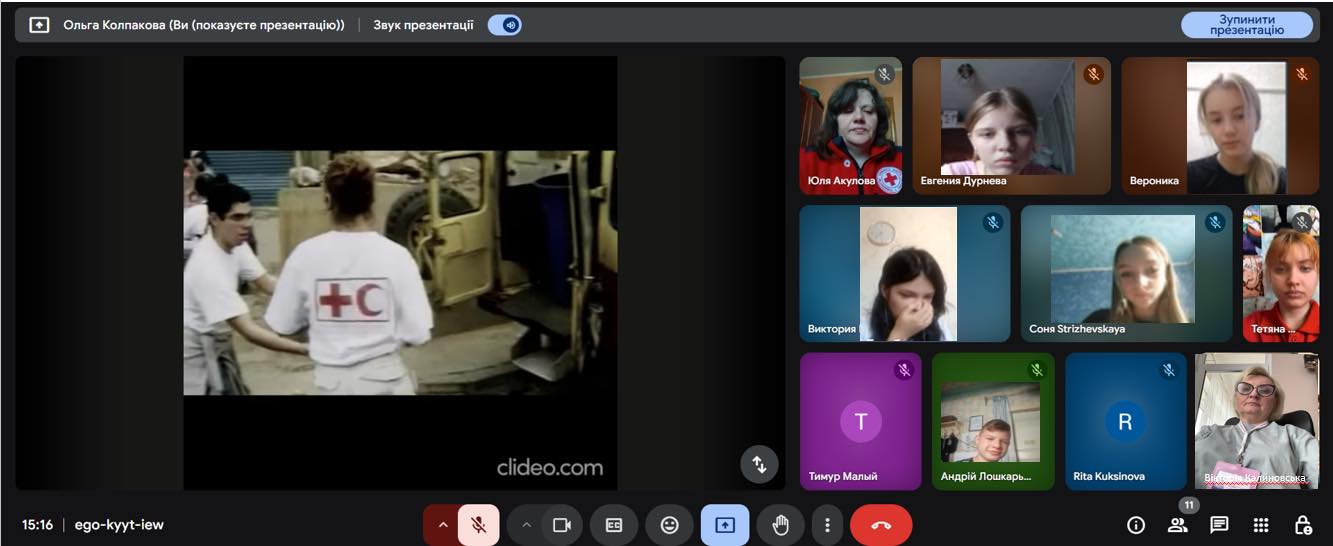The image size is (1333, 546).
Task: Click the Зупинити презентацію button
Action: [x=1246, y=25]
